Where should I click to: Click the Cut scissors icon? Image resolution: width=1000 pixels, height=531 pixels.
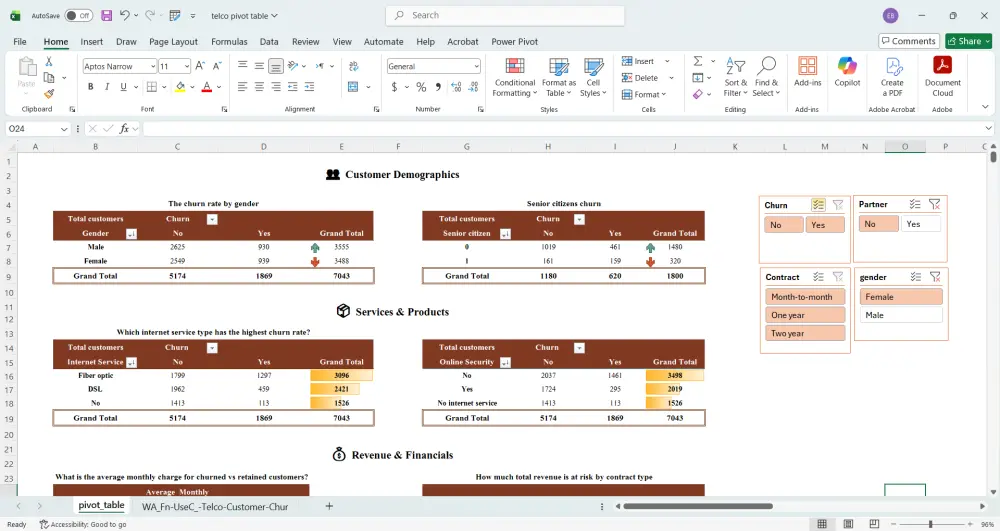click(48, 61)
